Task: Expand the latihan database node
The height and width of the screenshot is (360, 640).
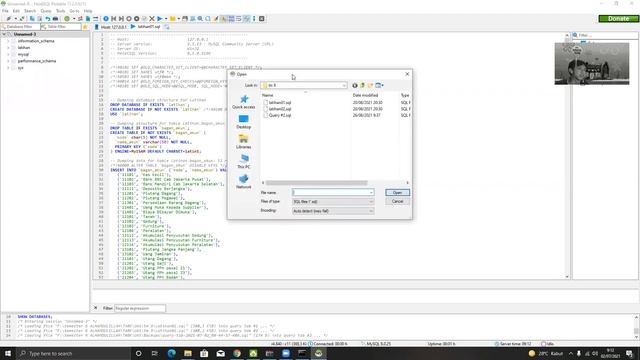Action: (x=8, y=48)
